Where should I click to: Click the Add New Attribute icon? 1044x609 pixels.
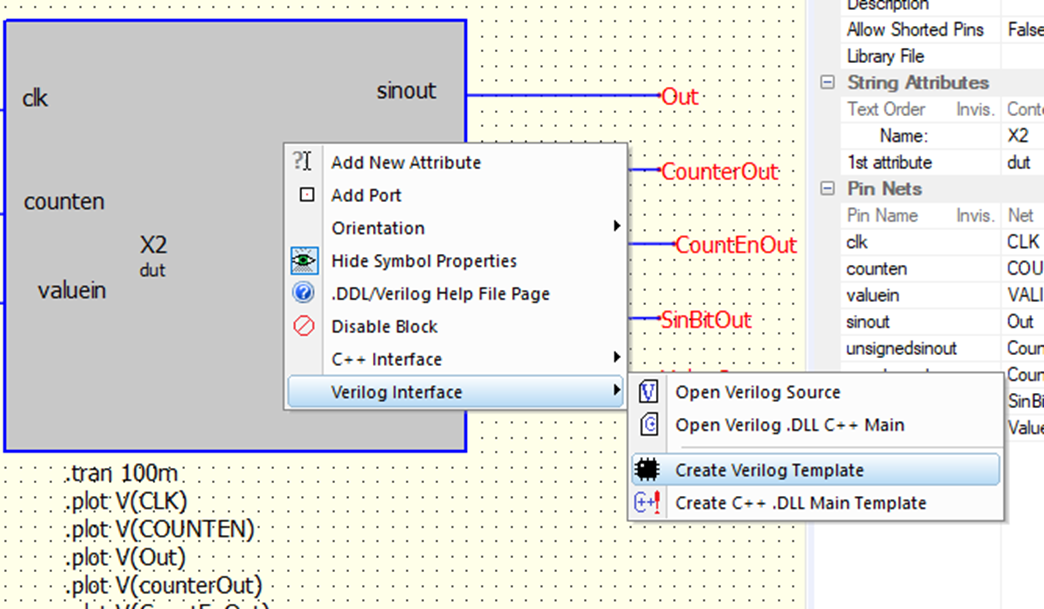pyautogui.click(x=302, y=161)
